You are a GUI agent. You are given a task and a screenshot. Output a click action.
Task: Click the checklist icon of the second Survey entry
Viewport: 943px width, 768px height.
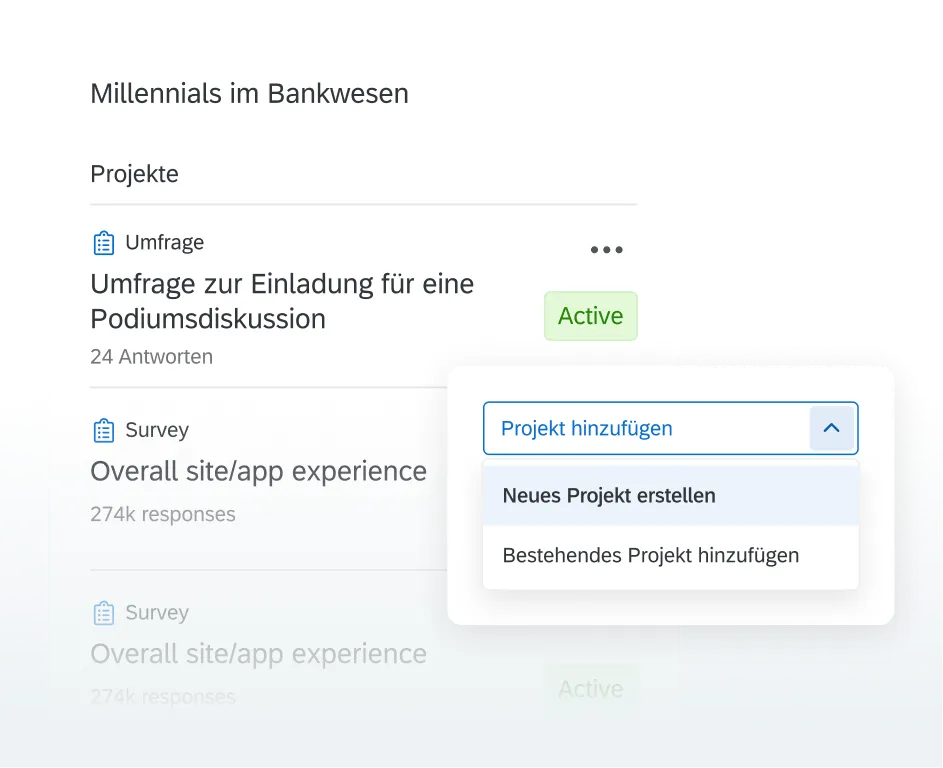pos(103,612)
